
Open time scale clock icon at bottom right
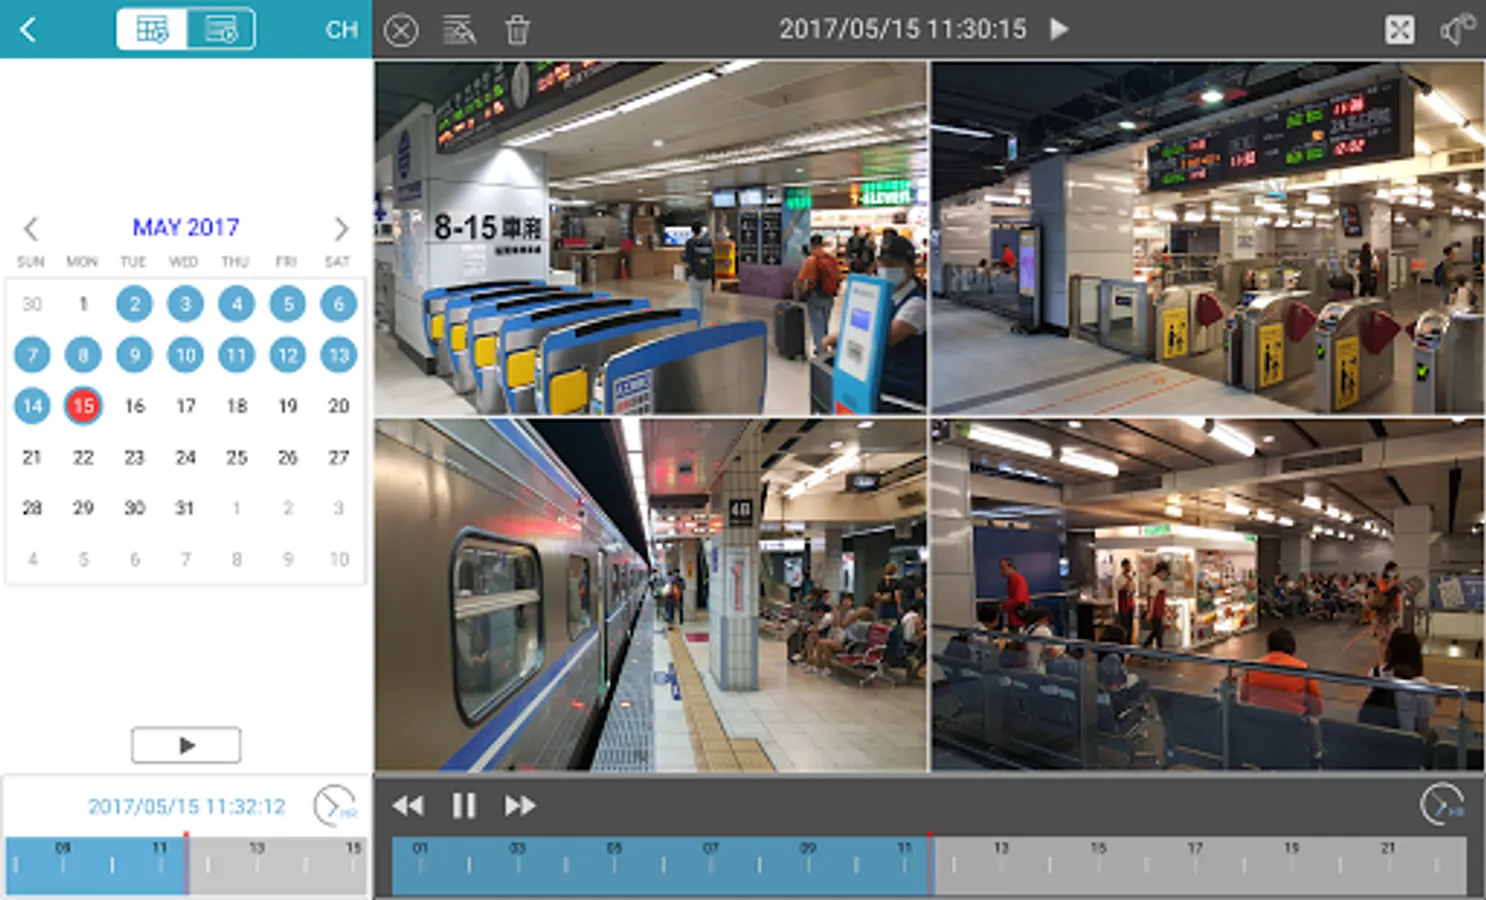pyautogui.click(x=1441, y=805)
